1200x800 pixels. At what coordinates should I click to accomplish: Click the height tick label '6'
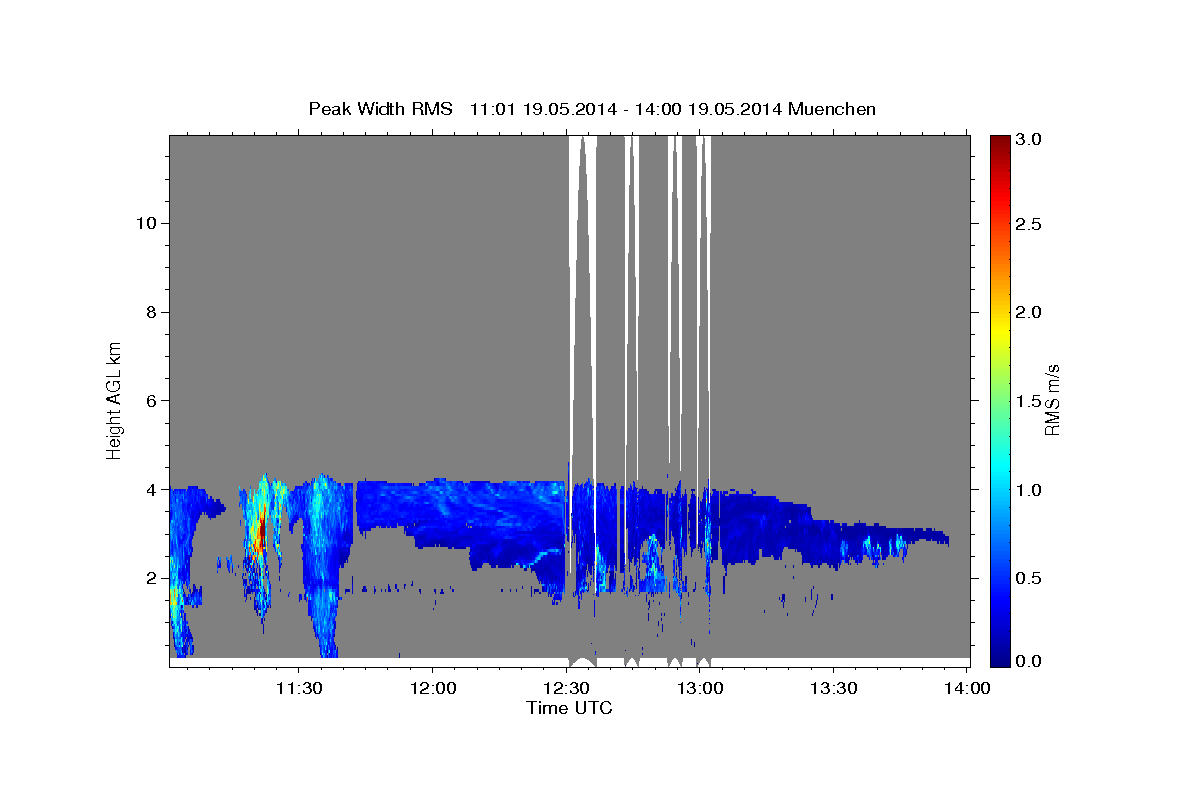[x=149, y=400]
